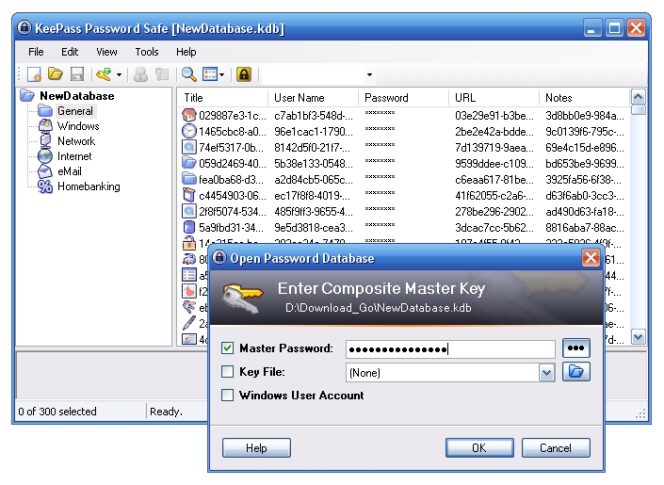Select entry titled 2f8f5074-534...
Screen dimensions: 664x485
tap(233, 211)
